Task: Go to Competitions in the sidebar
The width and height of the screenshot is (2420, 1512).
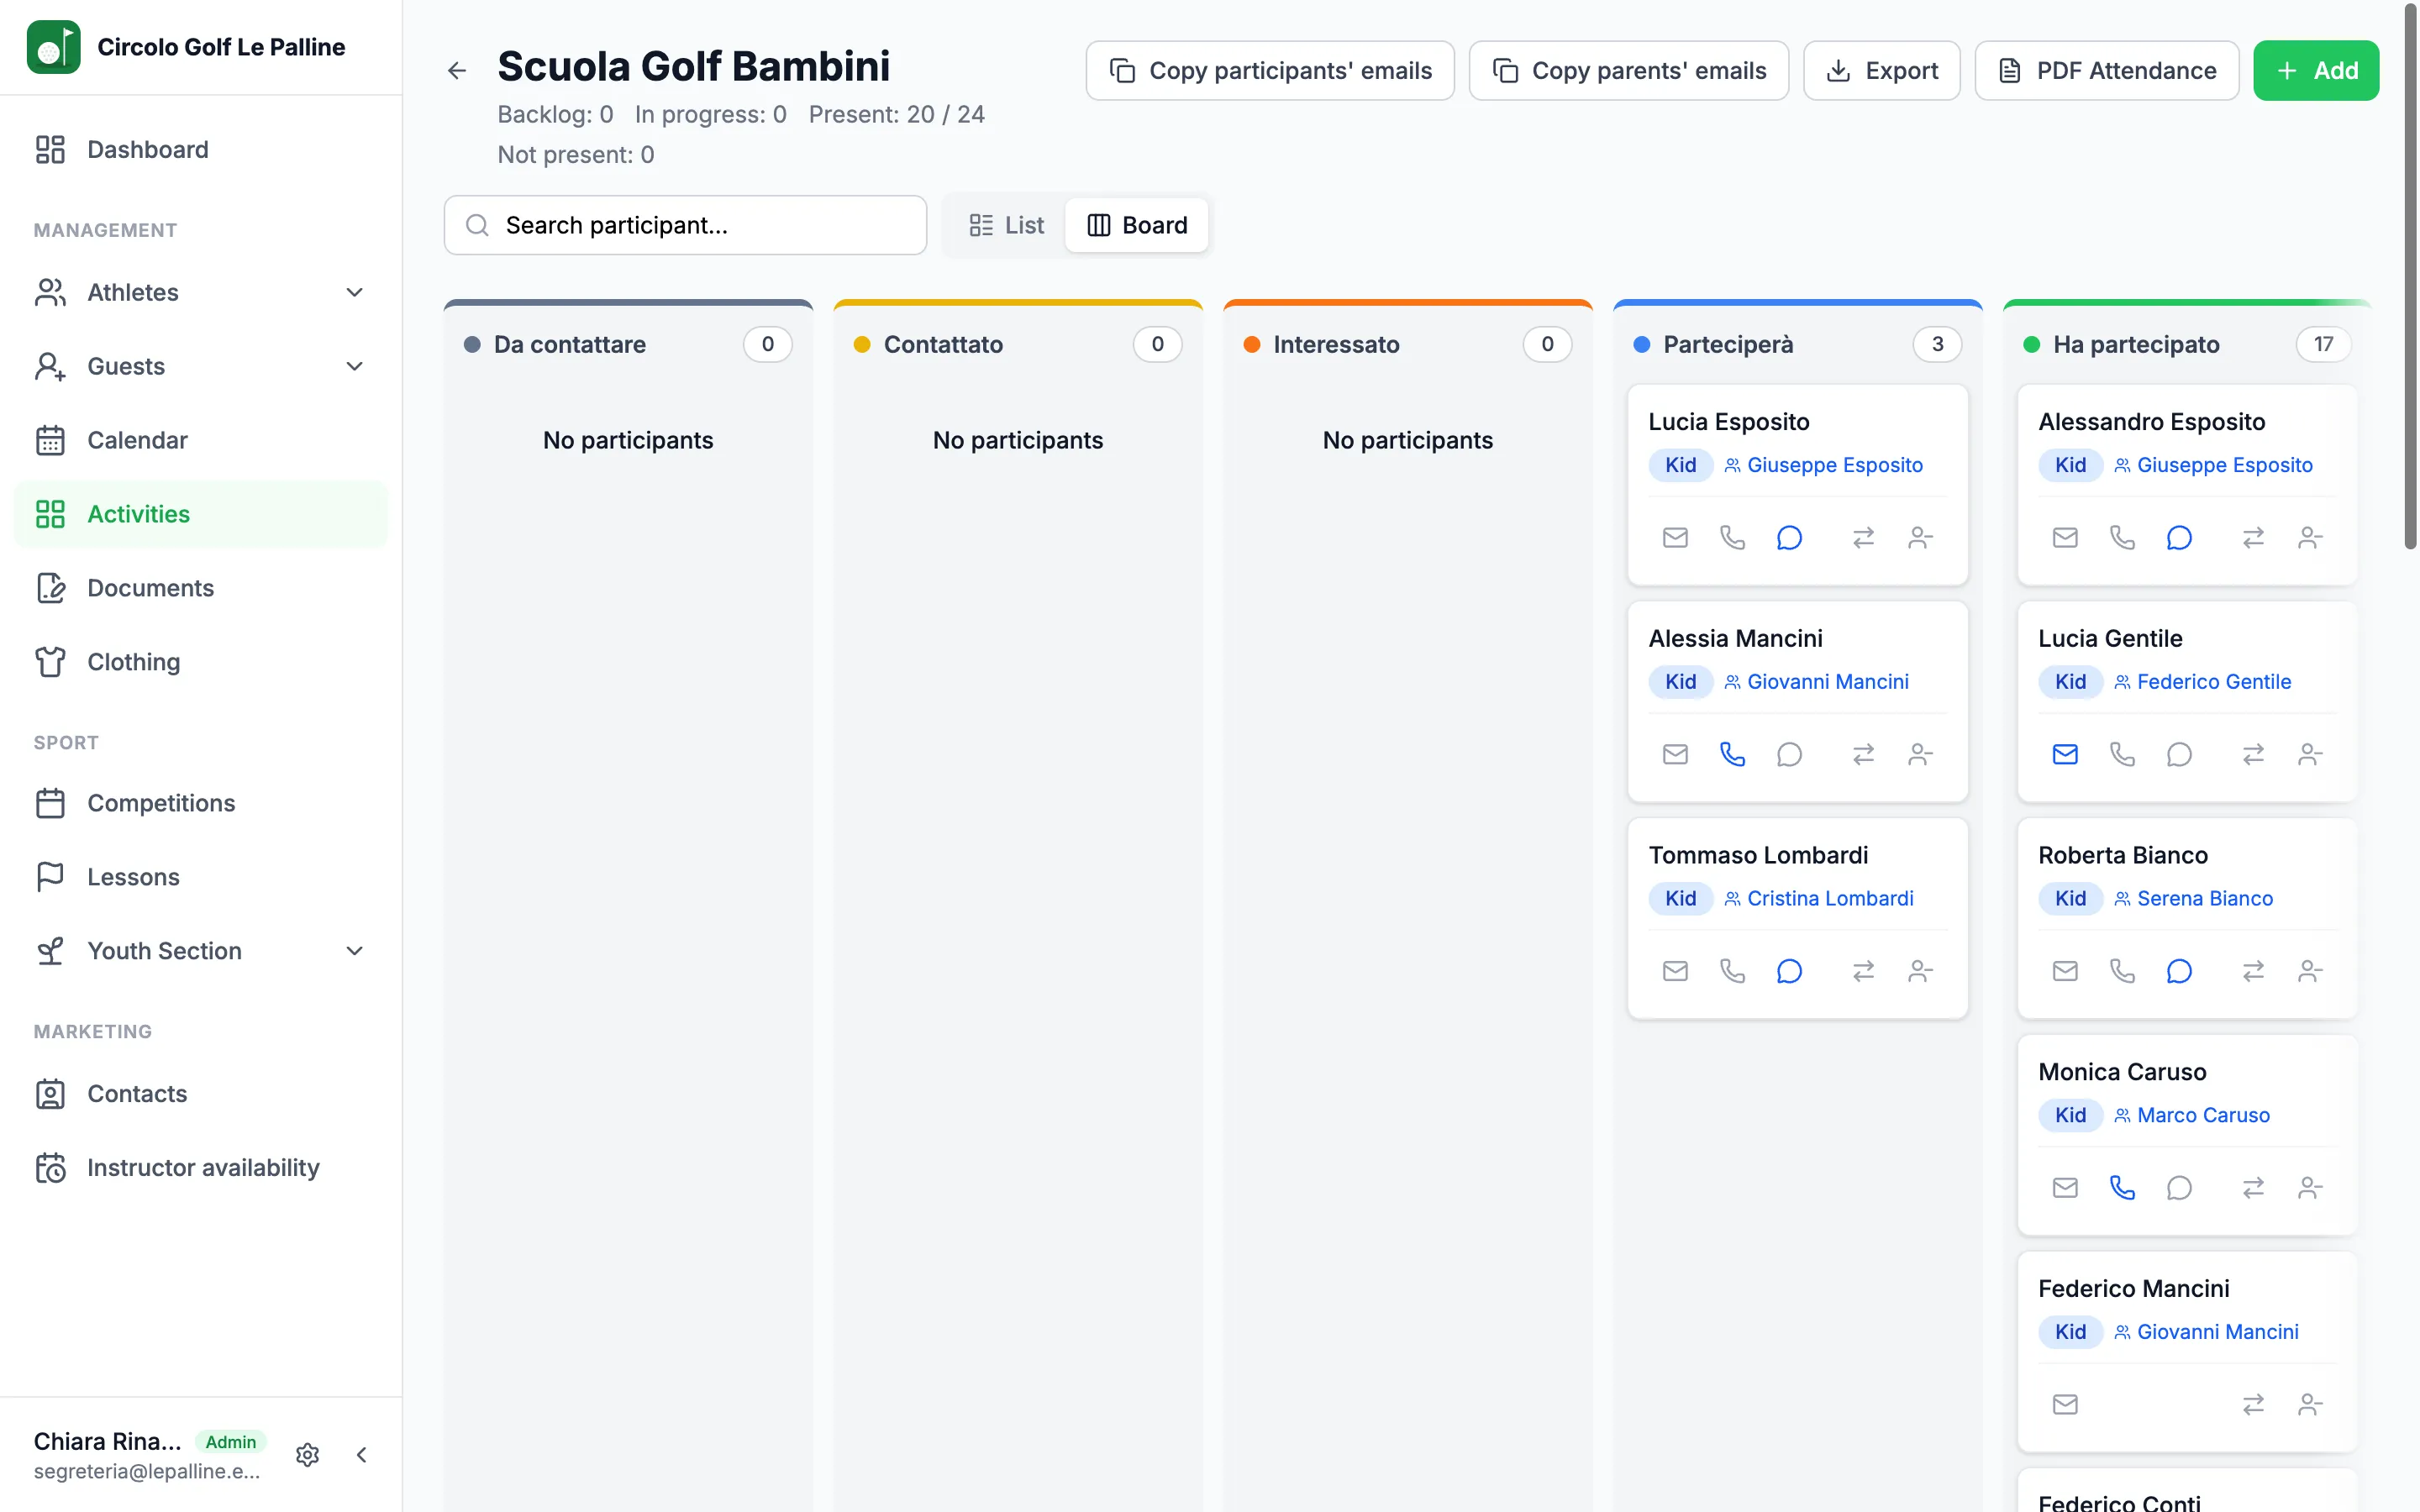Action: (201, 803)
